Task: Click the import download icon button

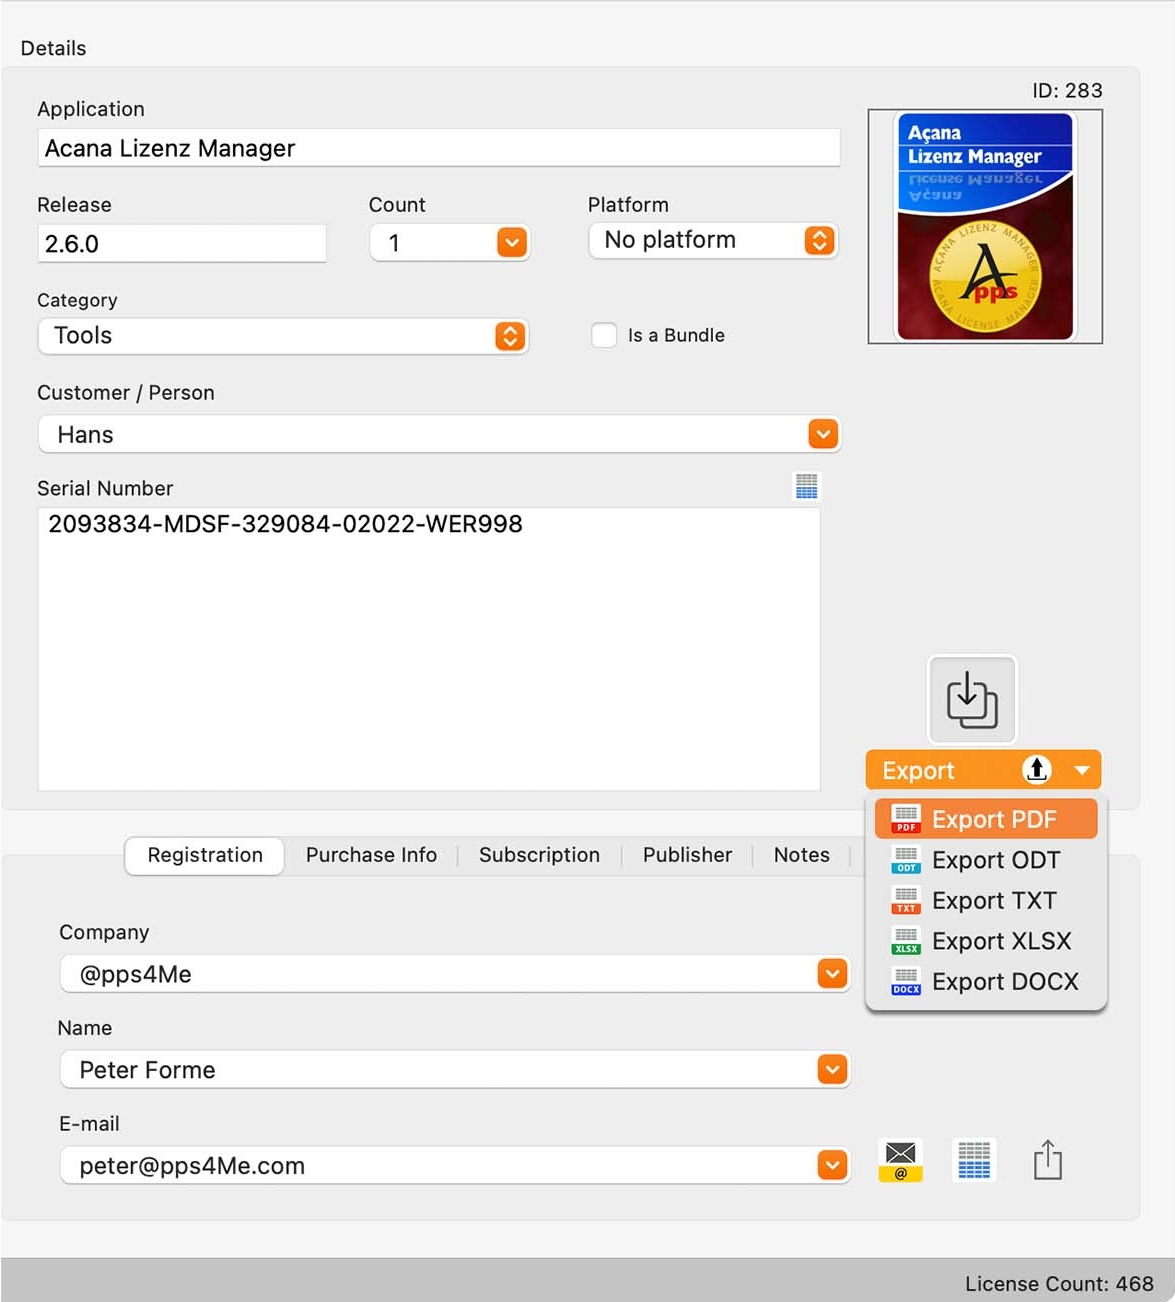Action: pyautogui.click(x=972, y=699)
